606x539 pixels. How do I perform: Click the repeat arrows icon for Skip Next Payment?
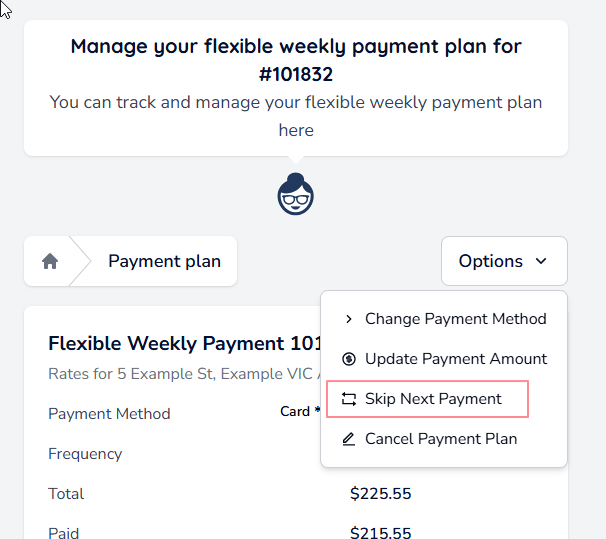348,399
